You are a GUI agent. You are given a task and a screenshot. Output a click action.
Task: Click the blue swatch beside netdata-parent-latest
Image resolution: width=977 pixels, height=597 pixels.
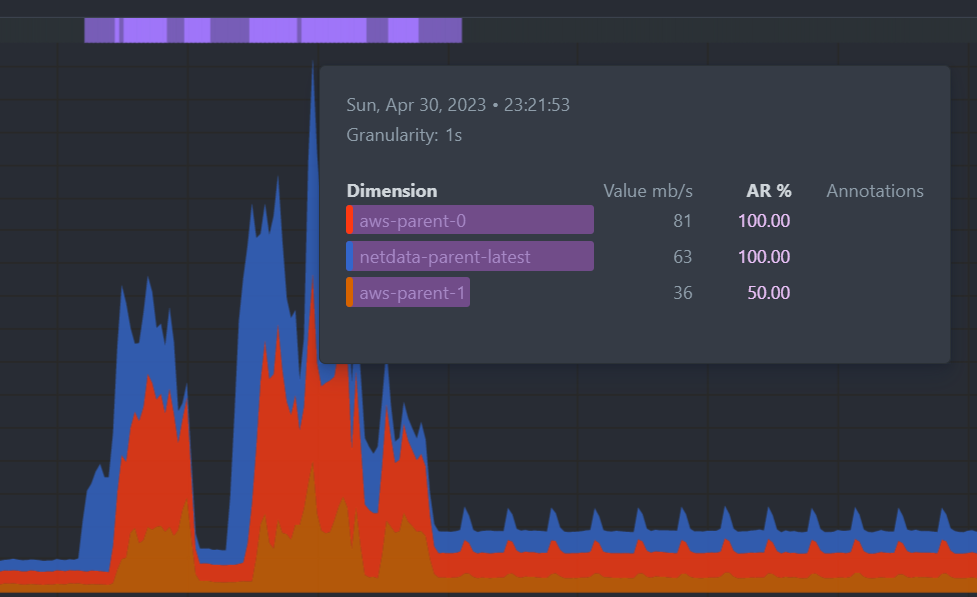click(x=350, y=257)
